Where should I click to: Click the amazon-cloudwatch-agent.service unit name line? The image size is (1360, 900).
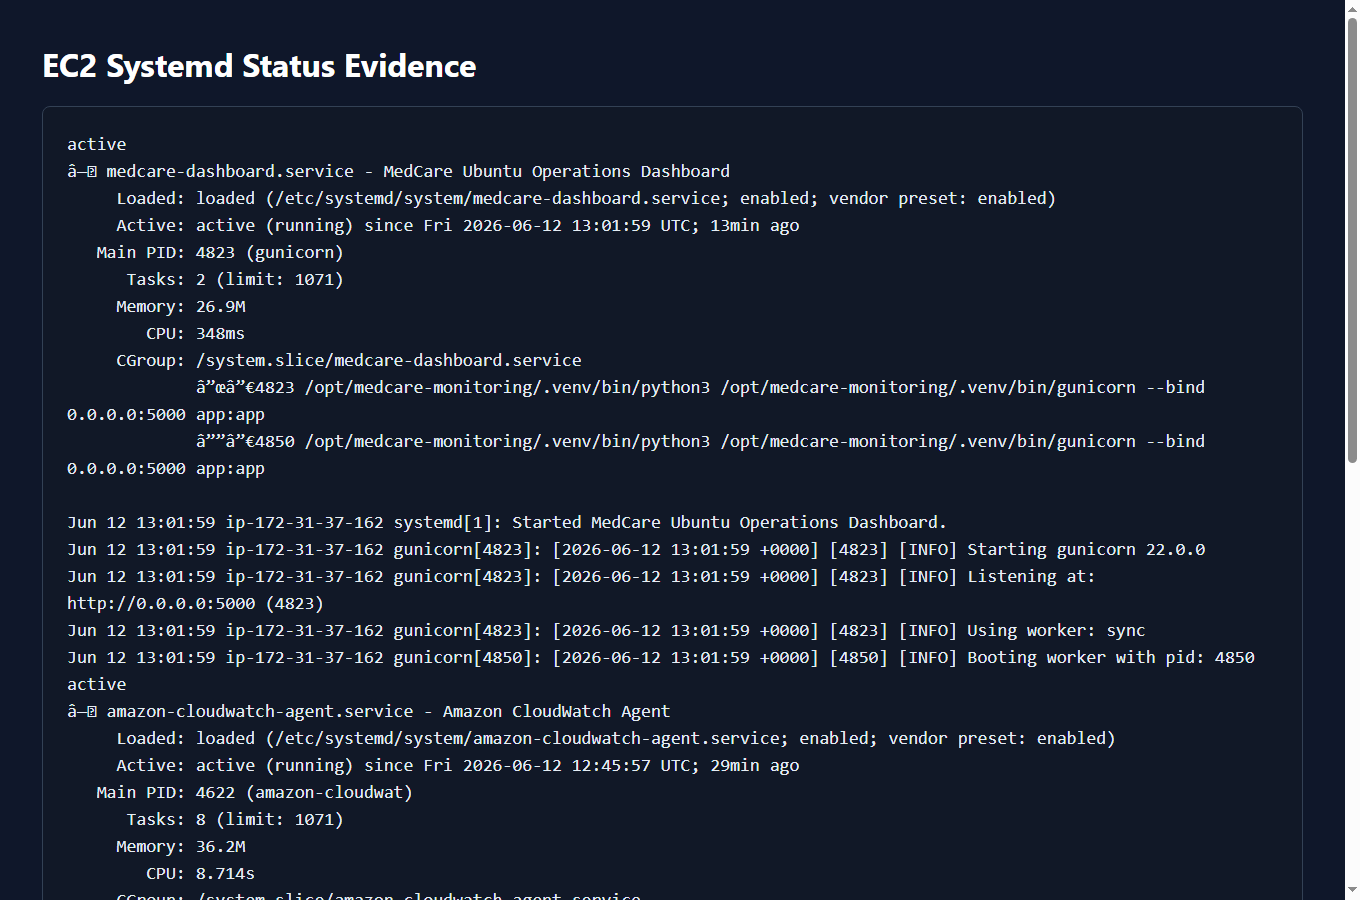click(369, 711)
